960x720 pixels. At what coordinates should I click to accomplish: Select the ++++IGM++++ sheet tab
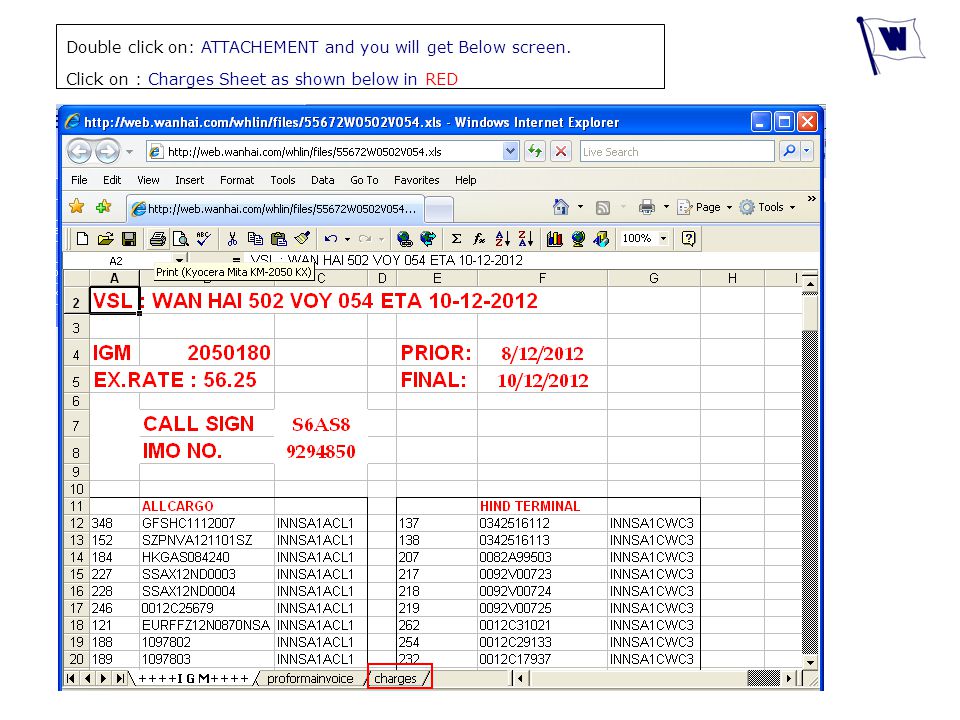[193, 678]
